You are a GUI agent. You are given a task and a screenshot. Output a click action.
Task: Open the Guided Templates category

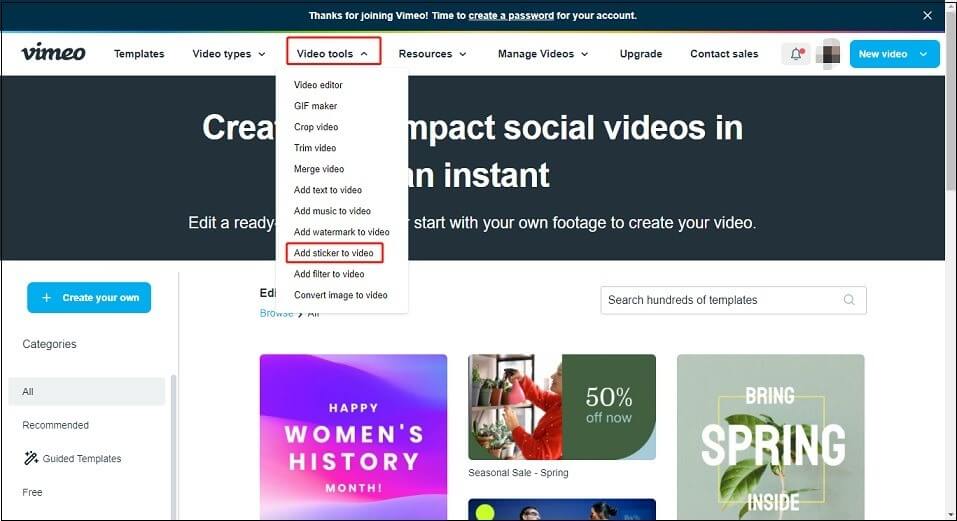coord(72,458)
